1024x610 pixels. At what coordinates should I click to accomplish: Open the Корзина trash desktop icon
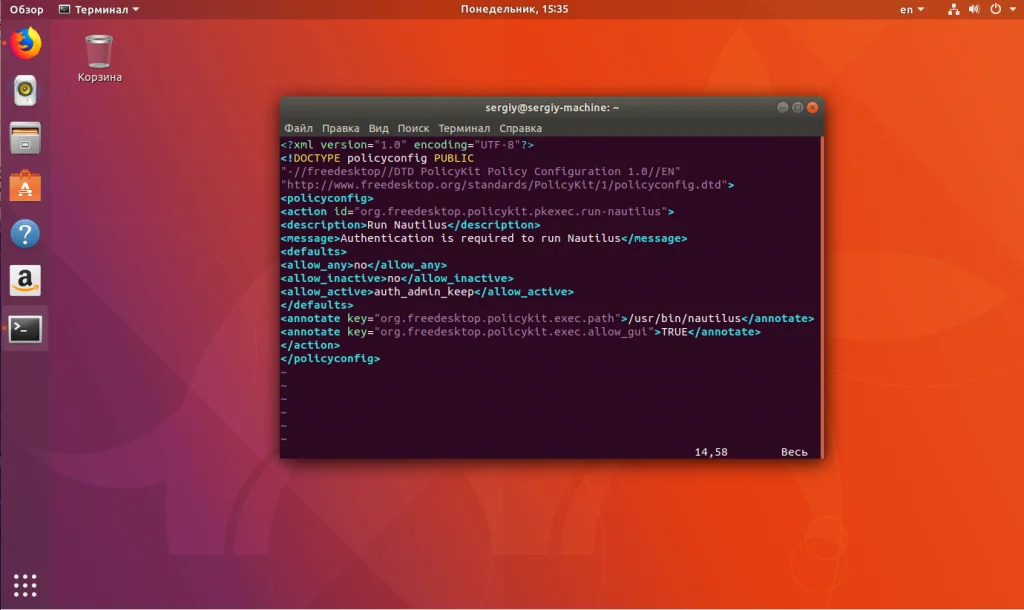(x=99, y=59)
